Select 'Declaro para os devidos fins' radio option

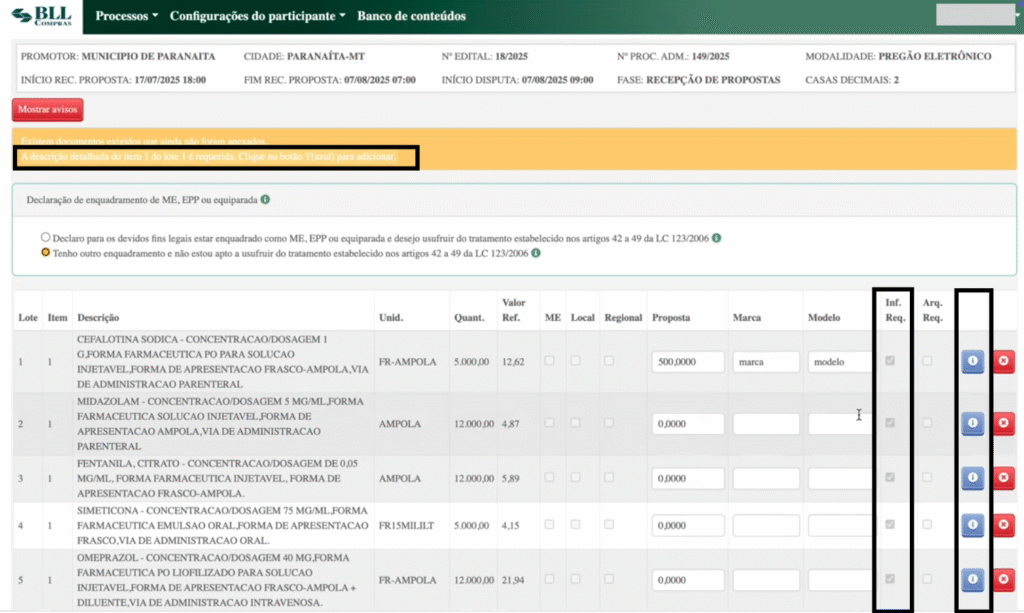coord(45,238)
